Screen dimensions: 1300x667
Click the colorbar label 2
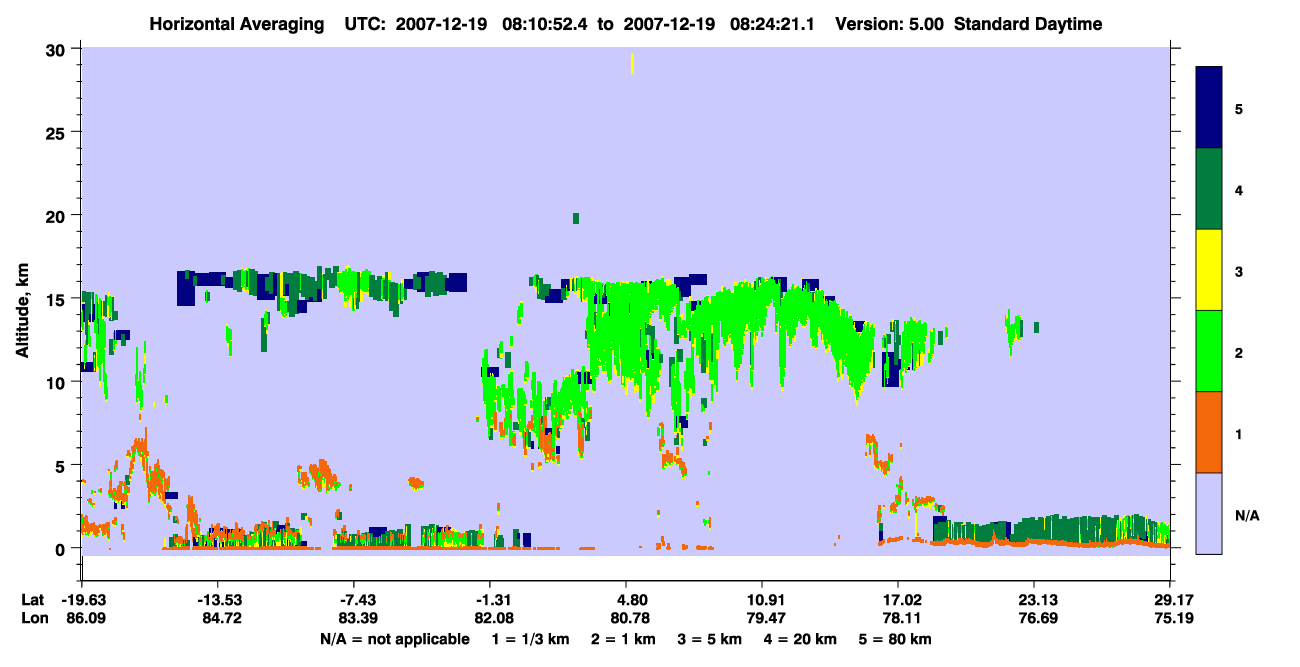[1239, 352]
